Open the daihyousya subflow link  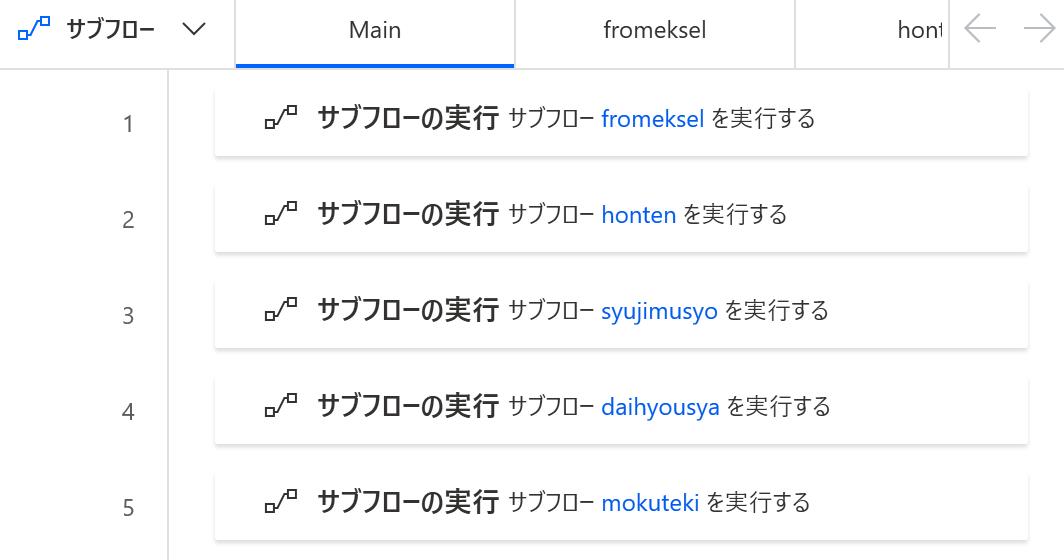[660, 407]
